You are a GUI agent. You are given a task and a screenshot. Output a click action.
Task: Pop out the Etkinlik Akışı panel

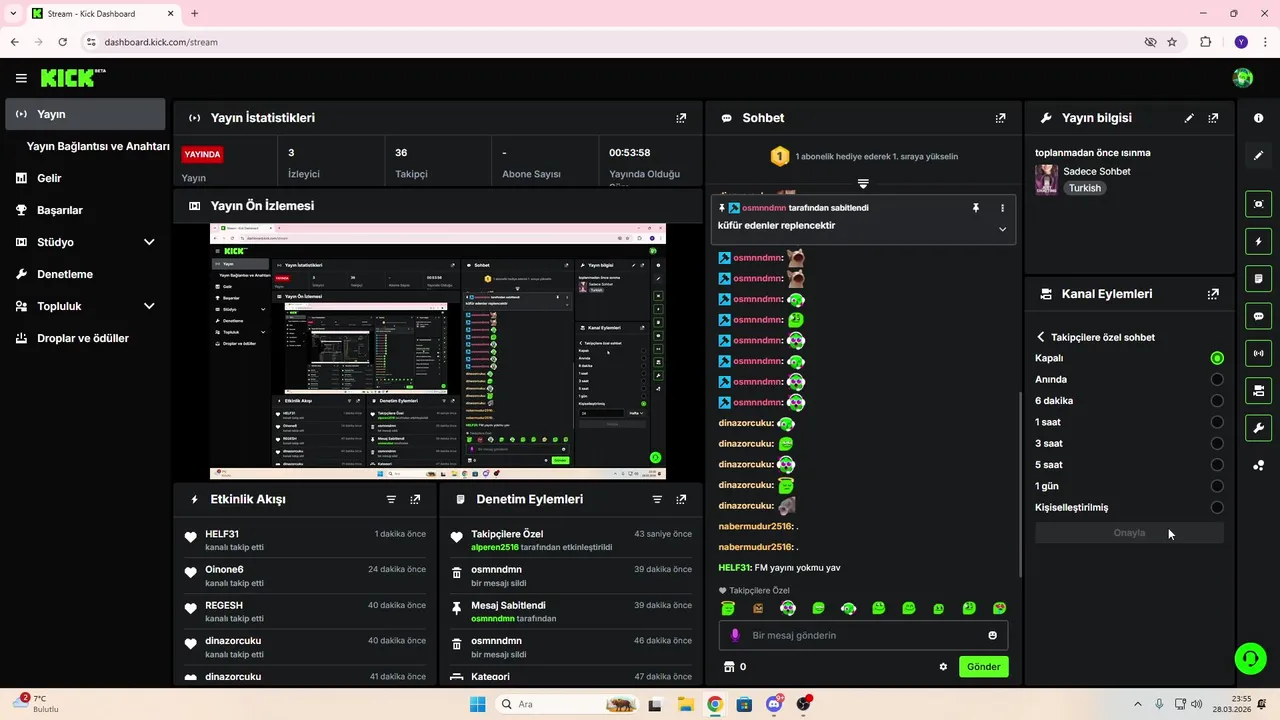point(415,499)
